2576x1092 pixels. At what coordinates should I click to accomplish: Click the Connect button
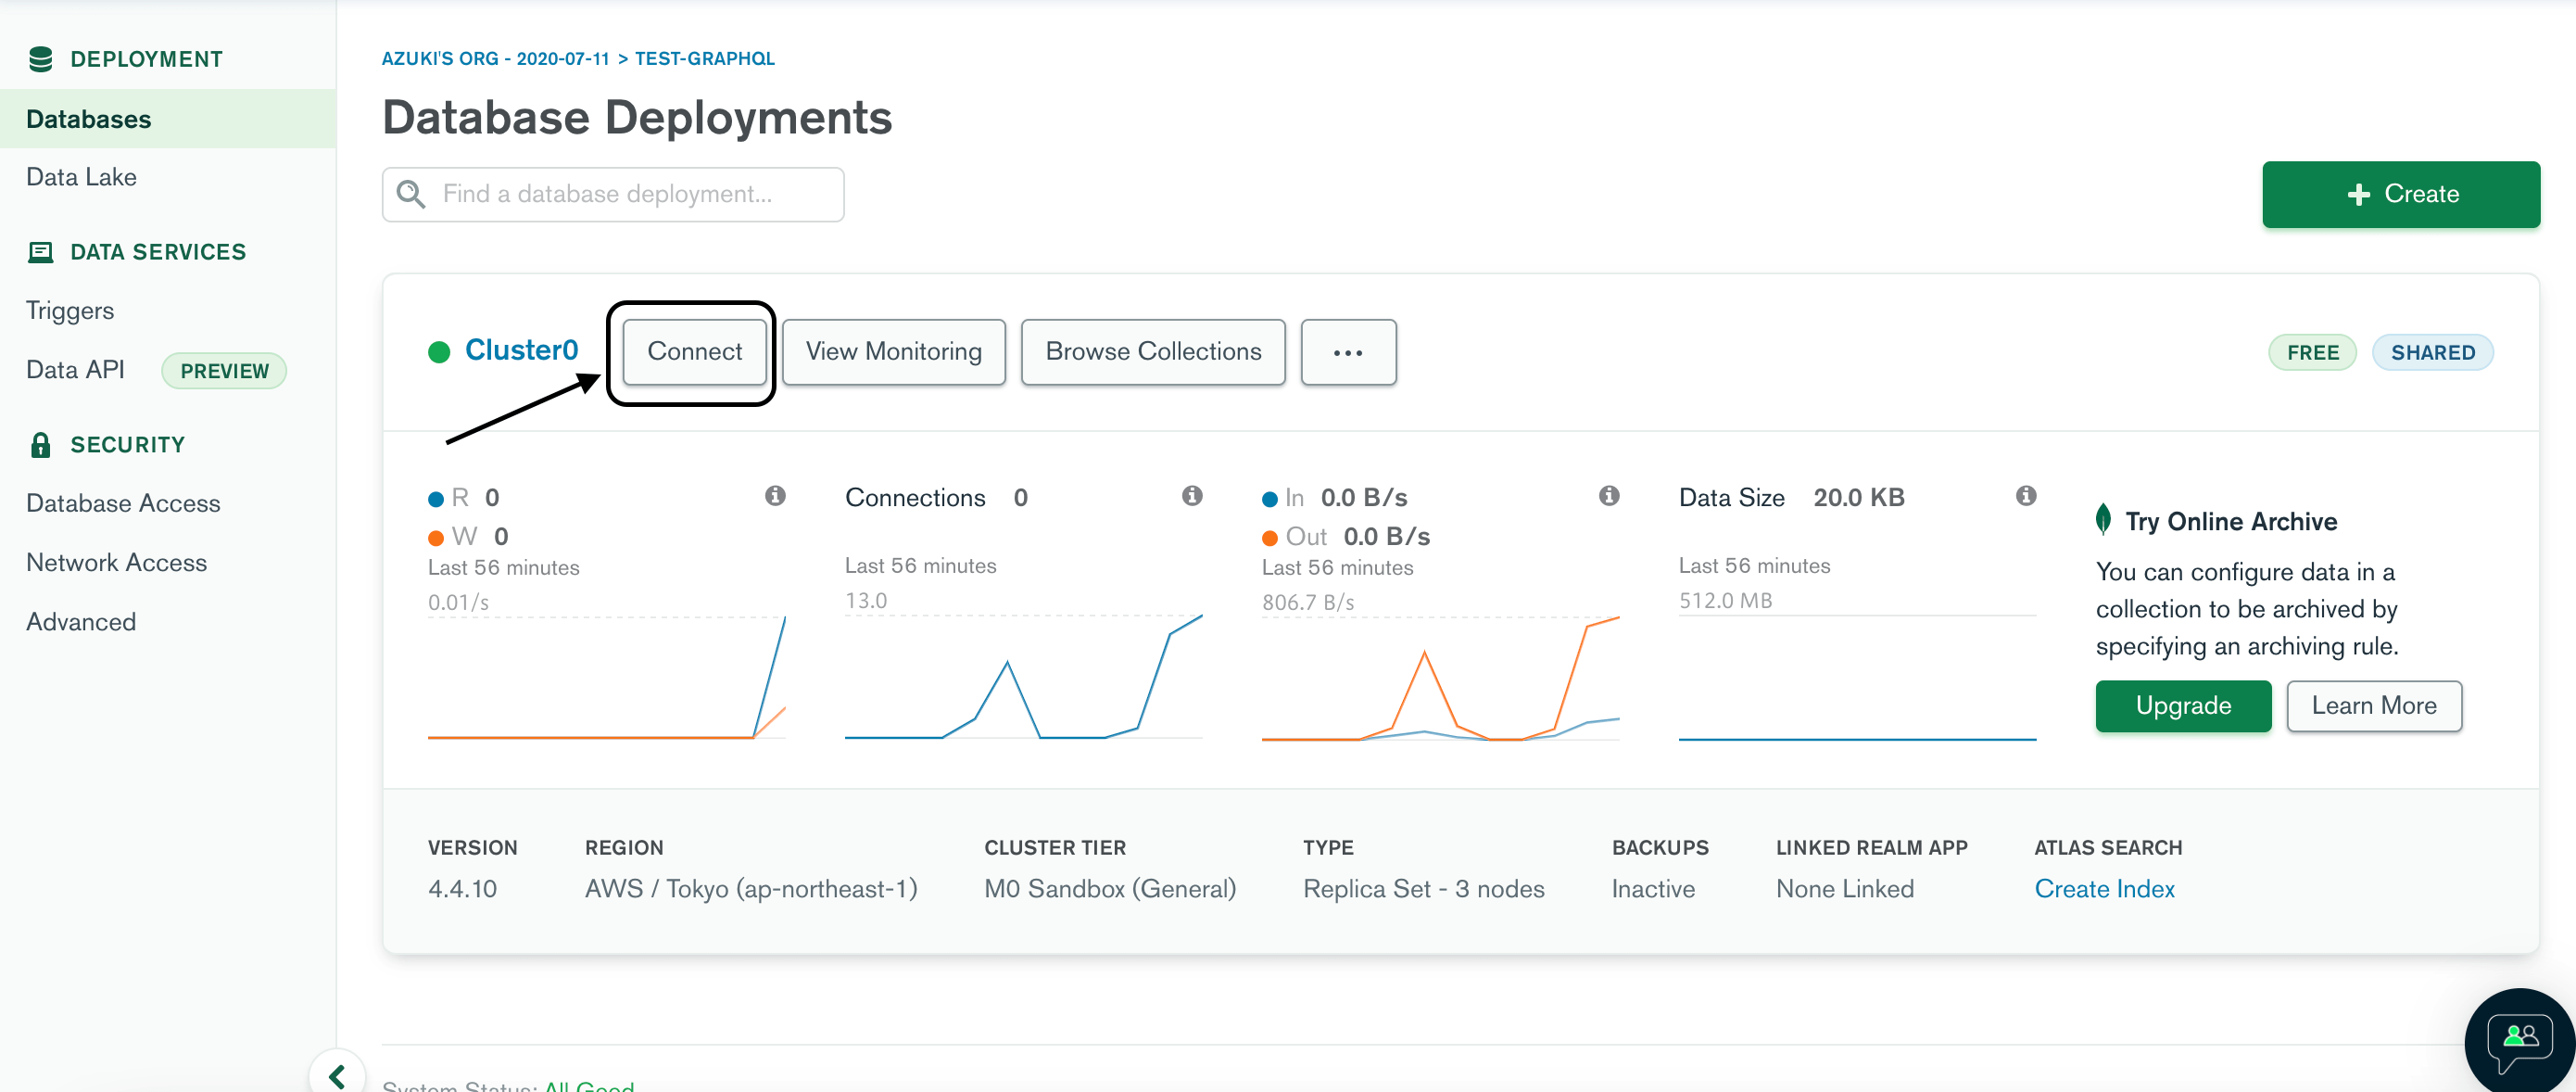pyautogui.click(x=694, y=352)
